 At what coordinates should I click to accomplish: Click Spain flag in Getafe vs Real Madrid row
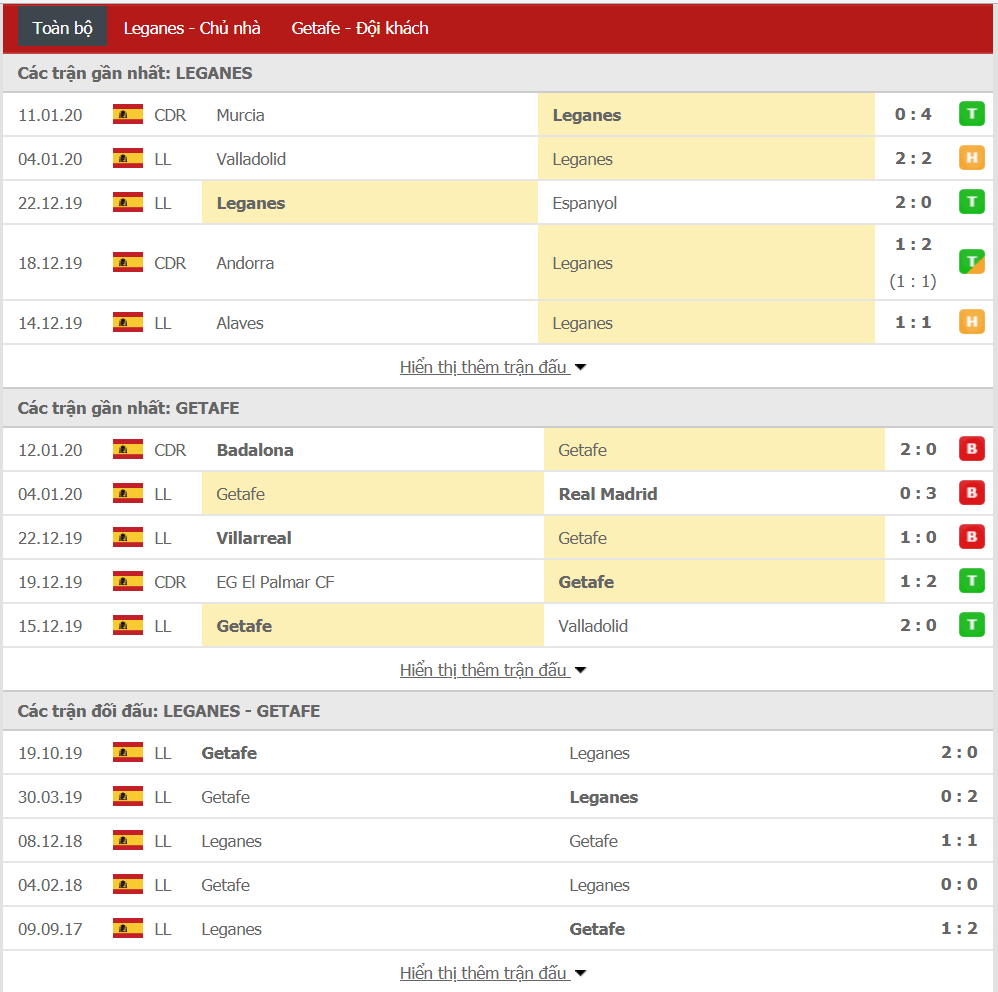pyautogui.click(x=128, y=493)
